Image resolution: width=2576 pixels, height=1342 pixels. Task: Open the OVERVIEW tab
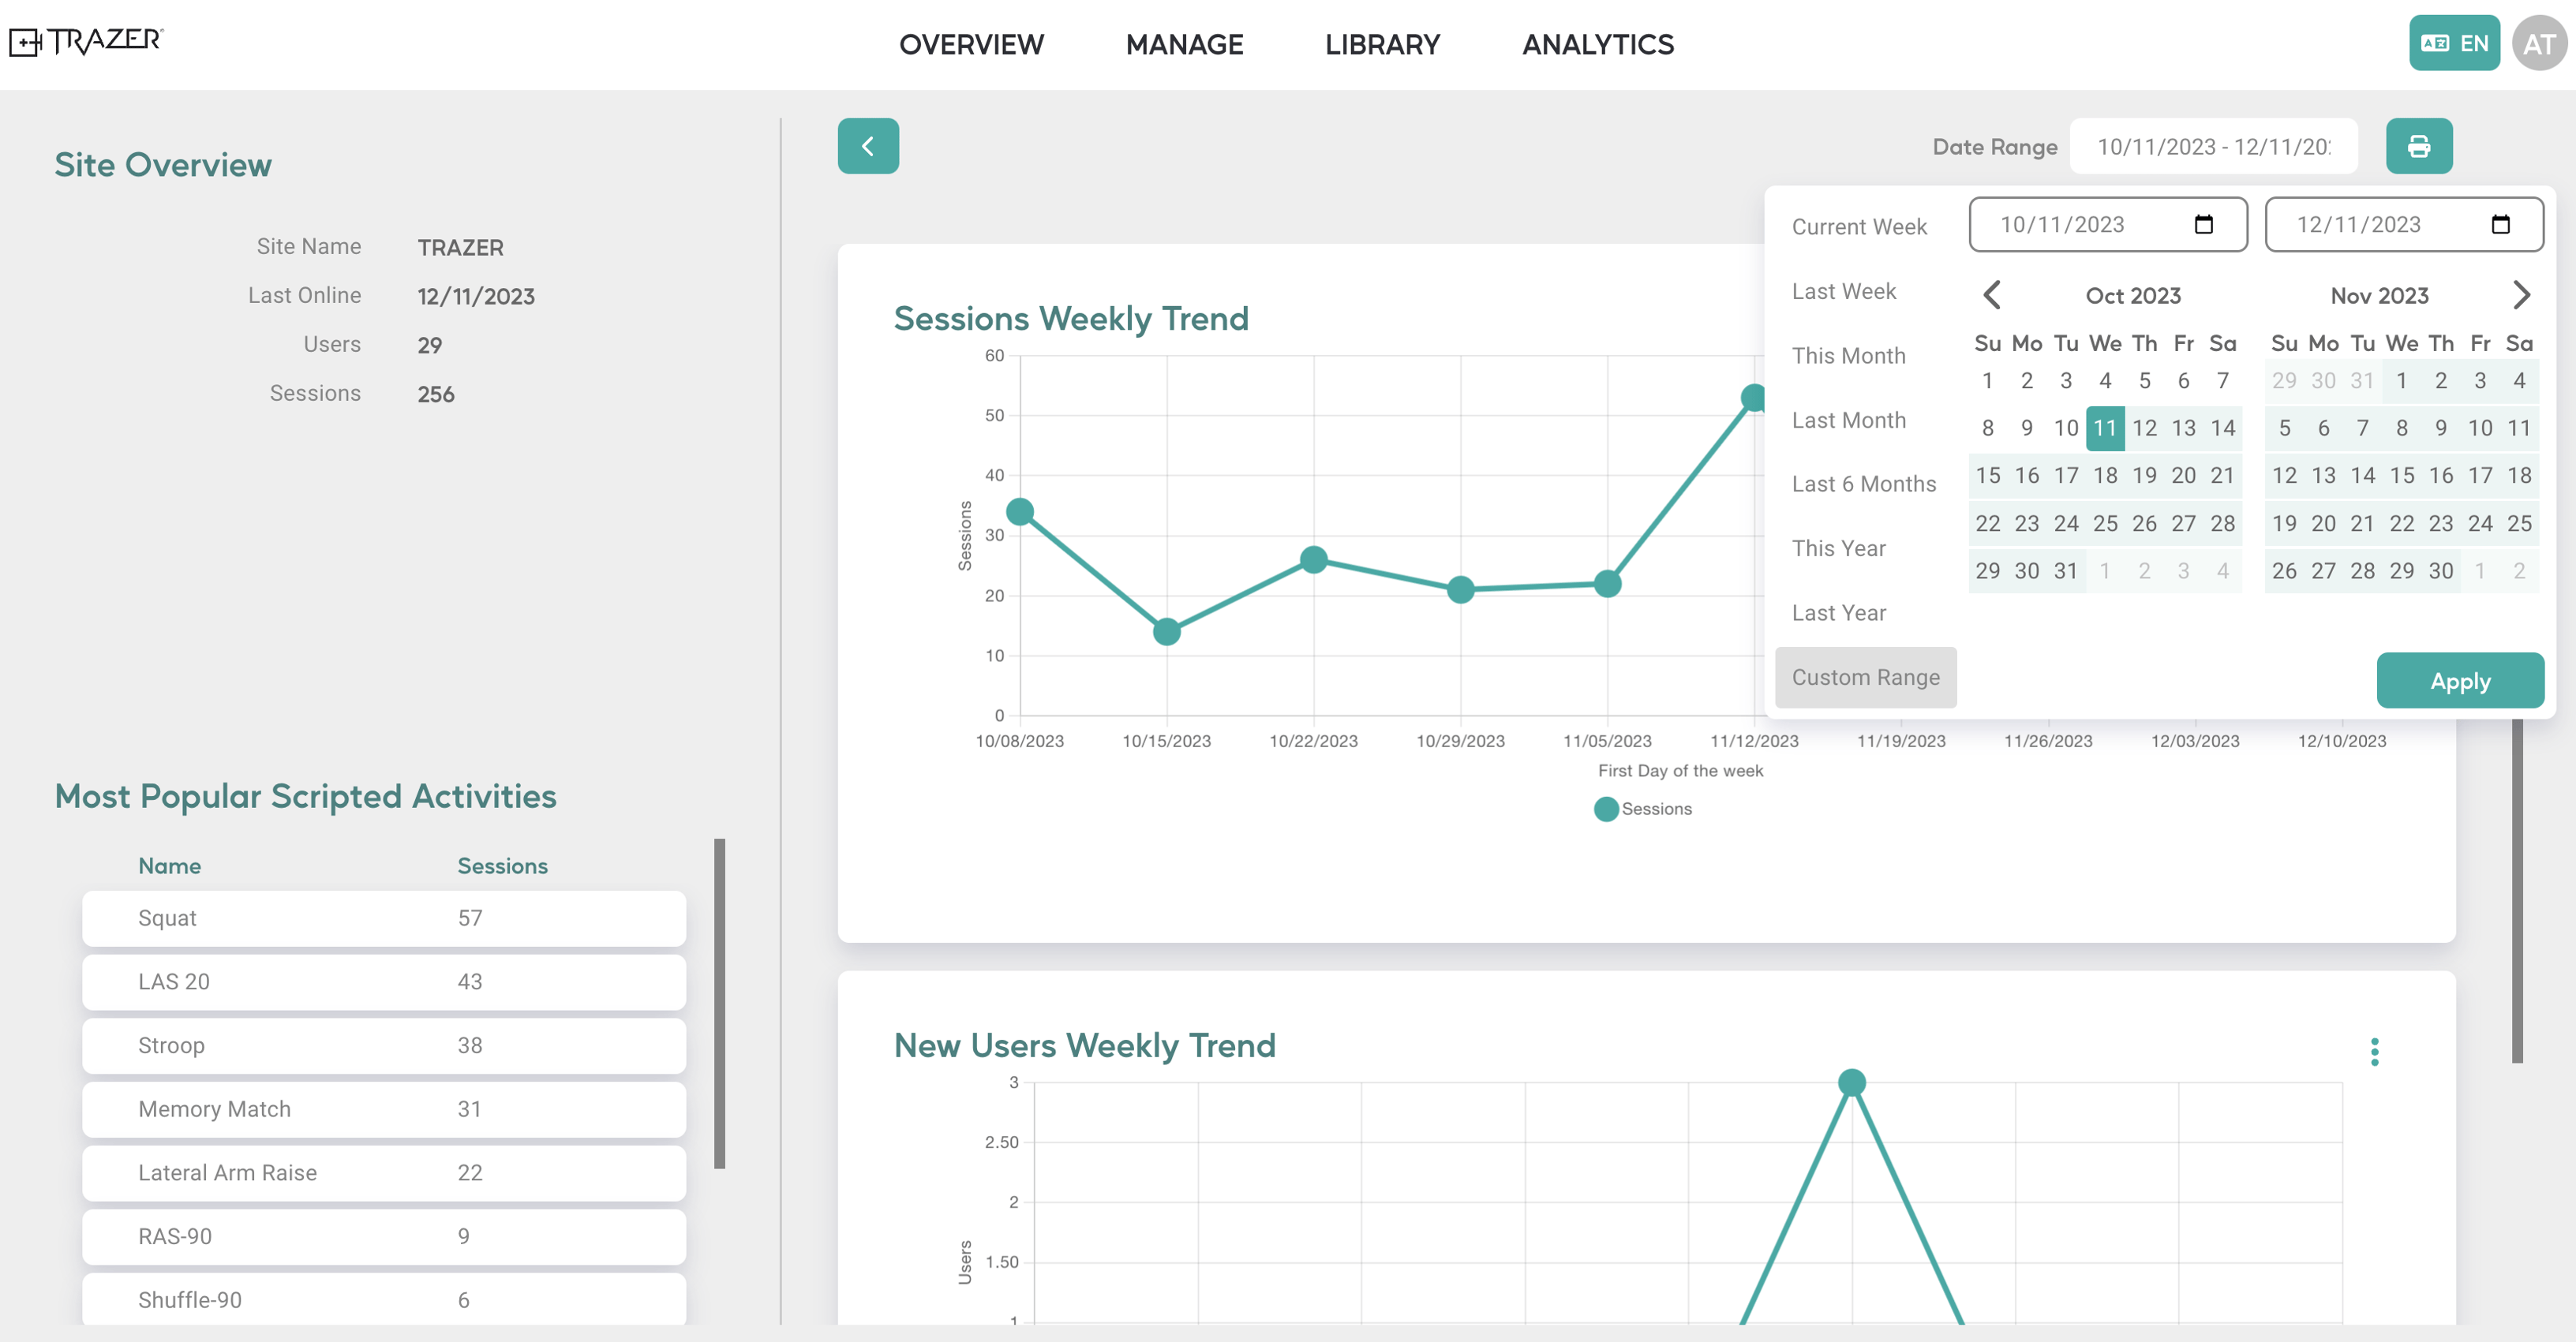[971, 44]
